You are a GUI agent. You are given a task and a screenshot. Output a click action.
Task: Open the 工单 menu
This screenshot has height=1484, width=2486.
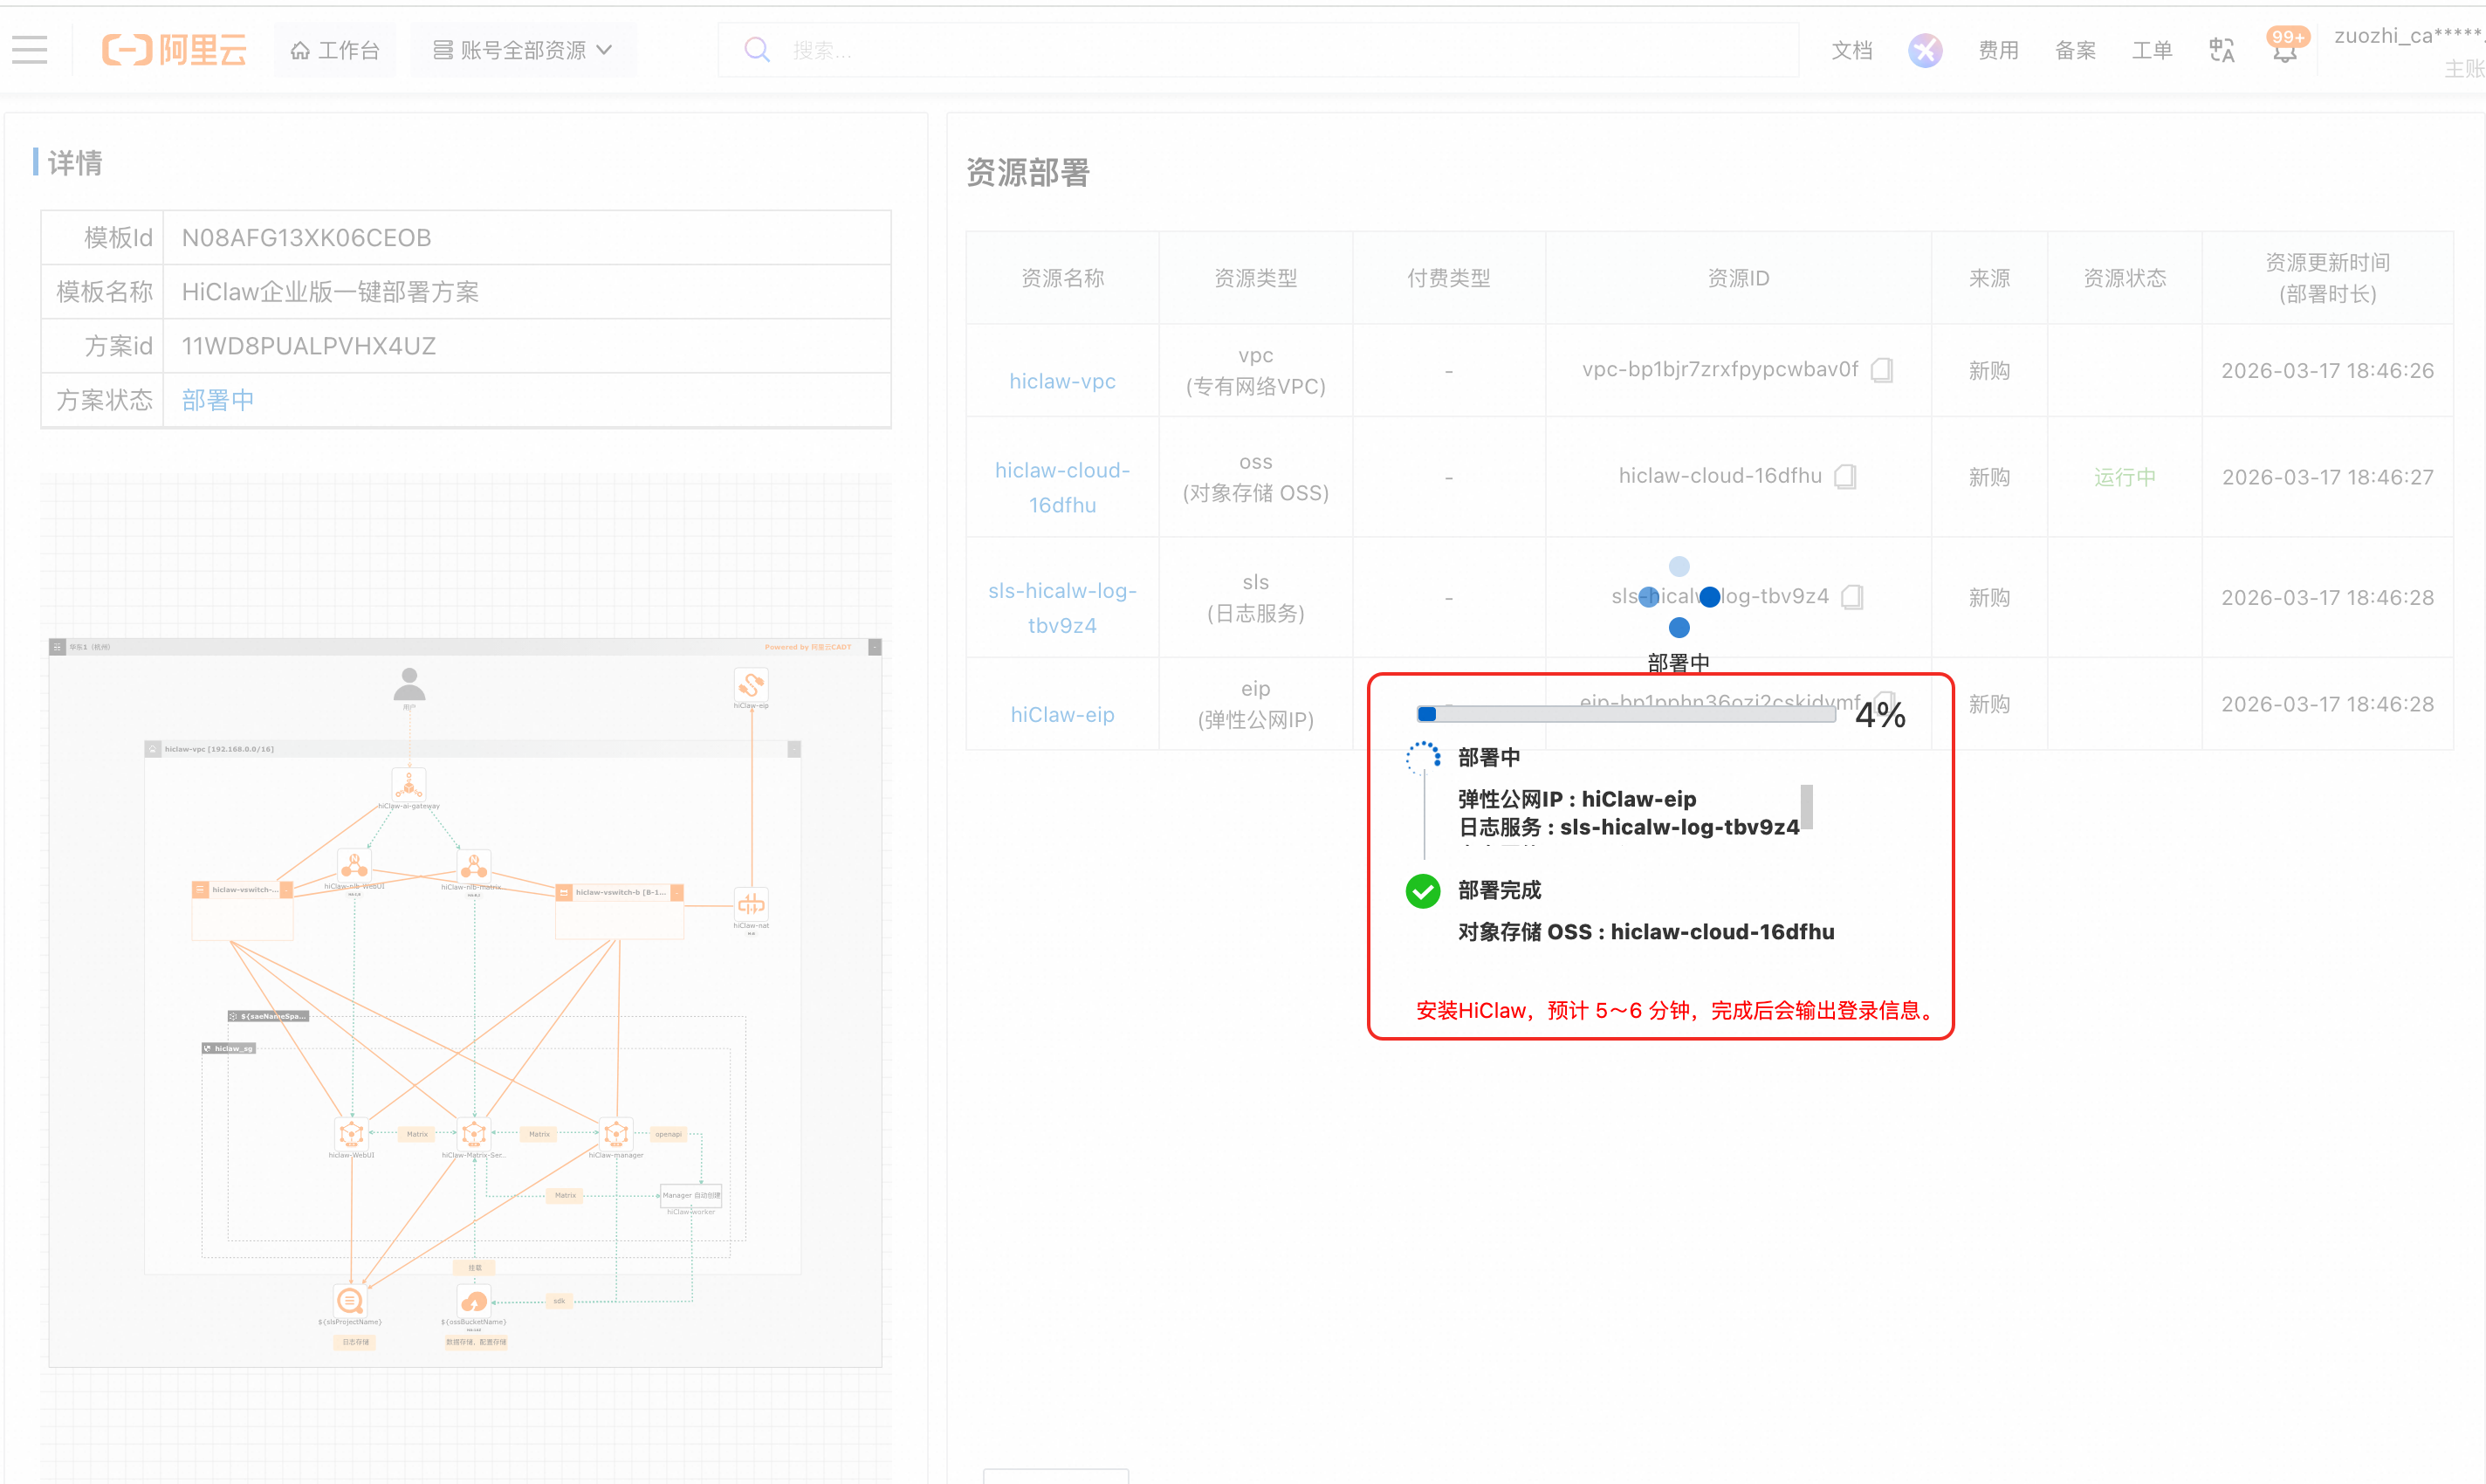2152,50
